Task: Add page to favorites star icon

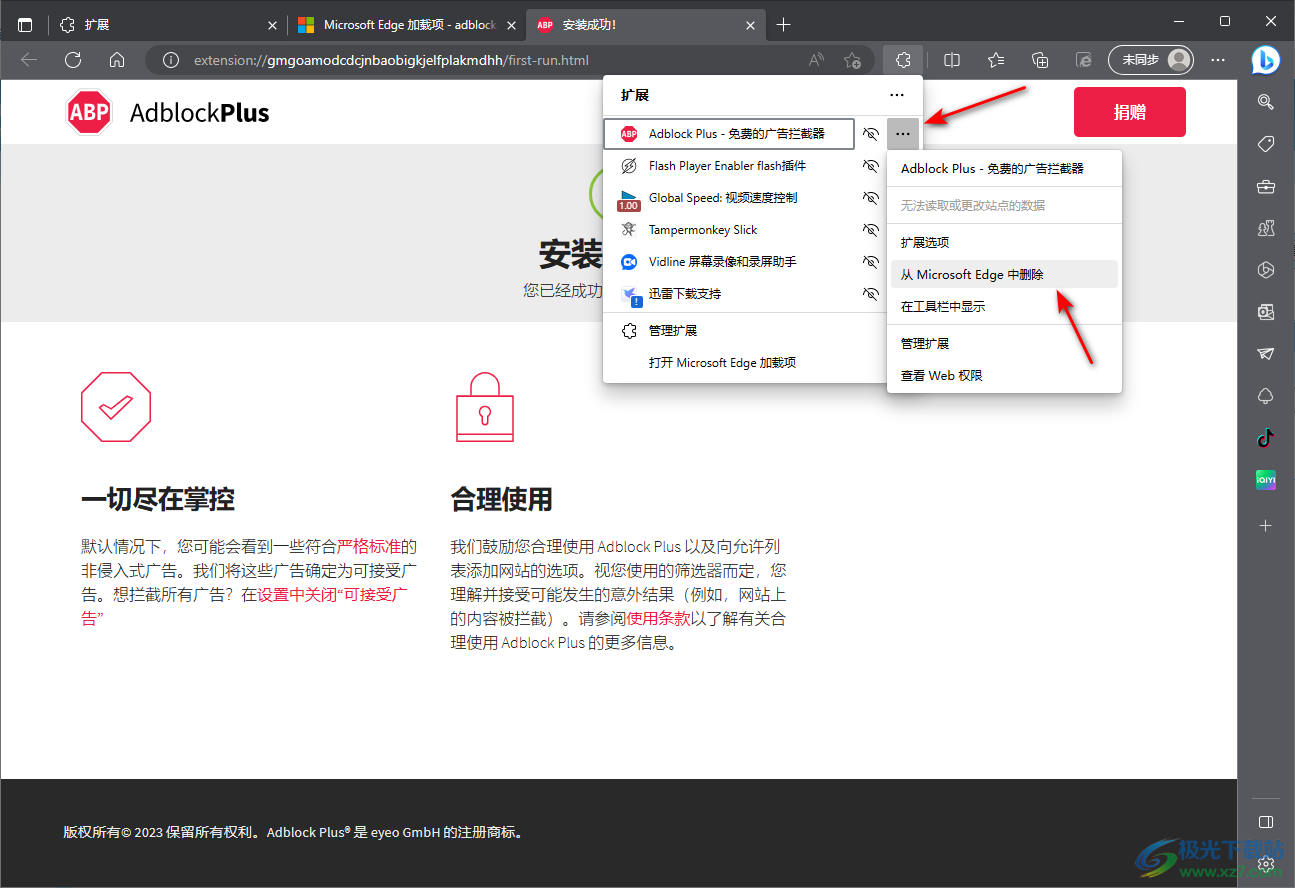Action: point(852,60)
